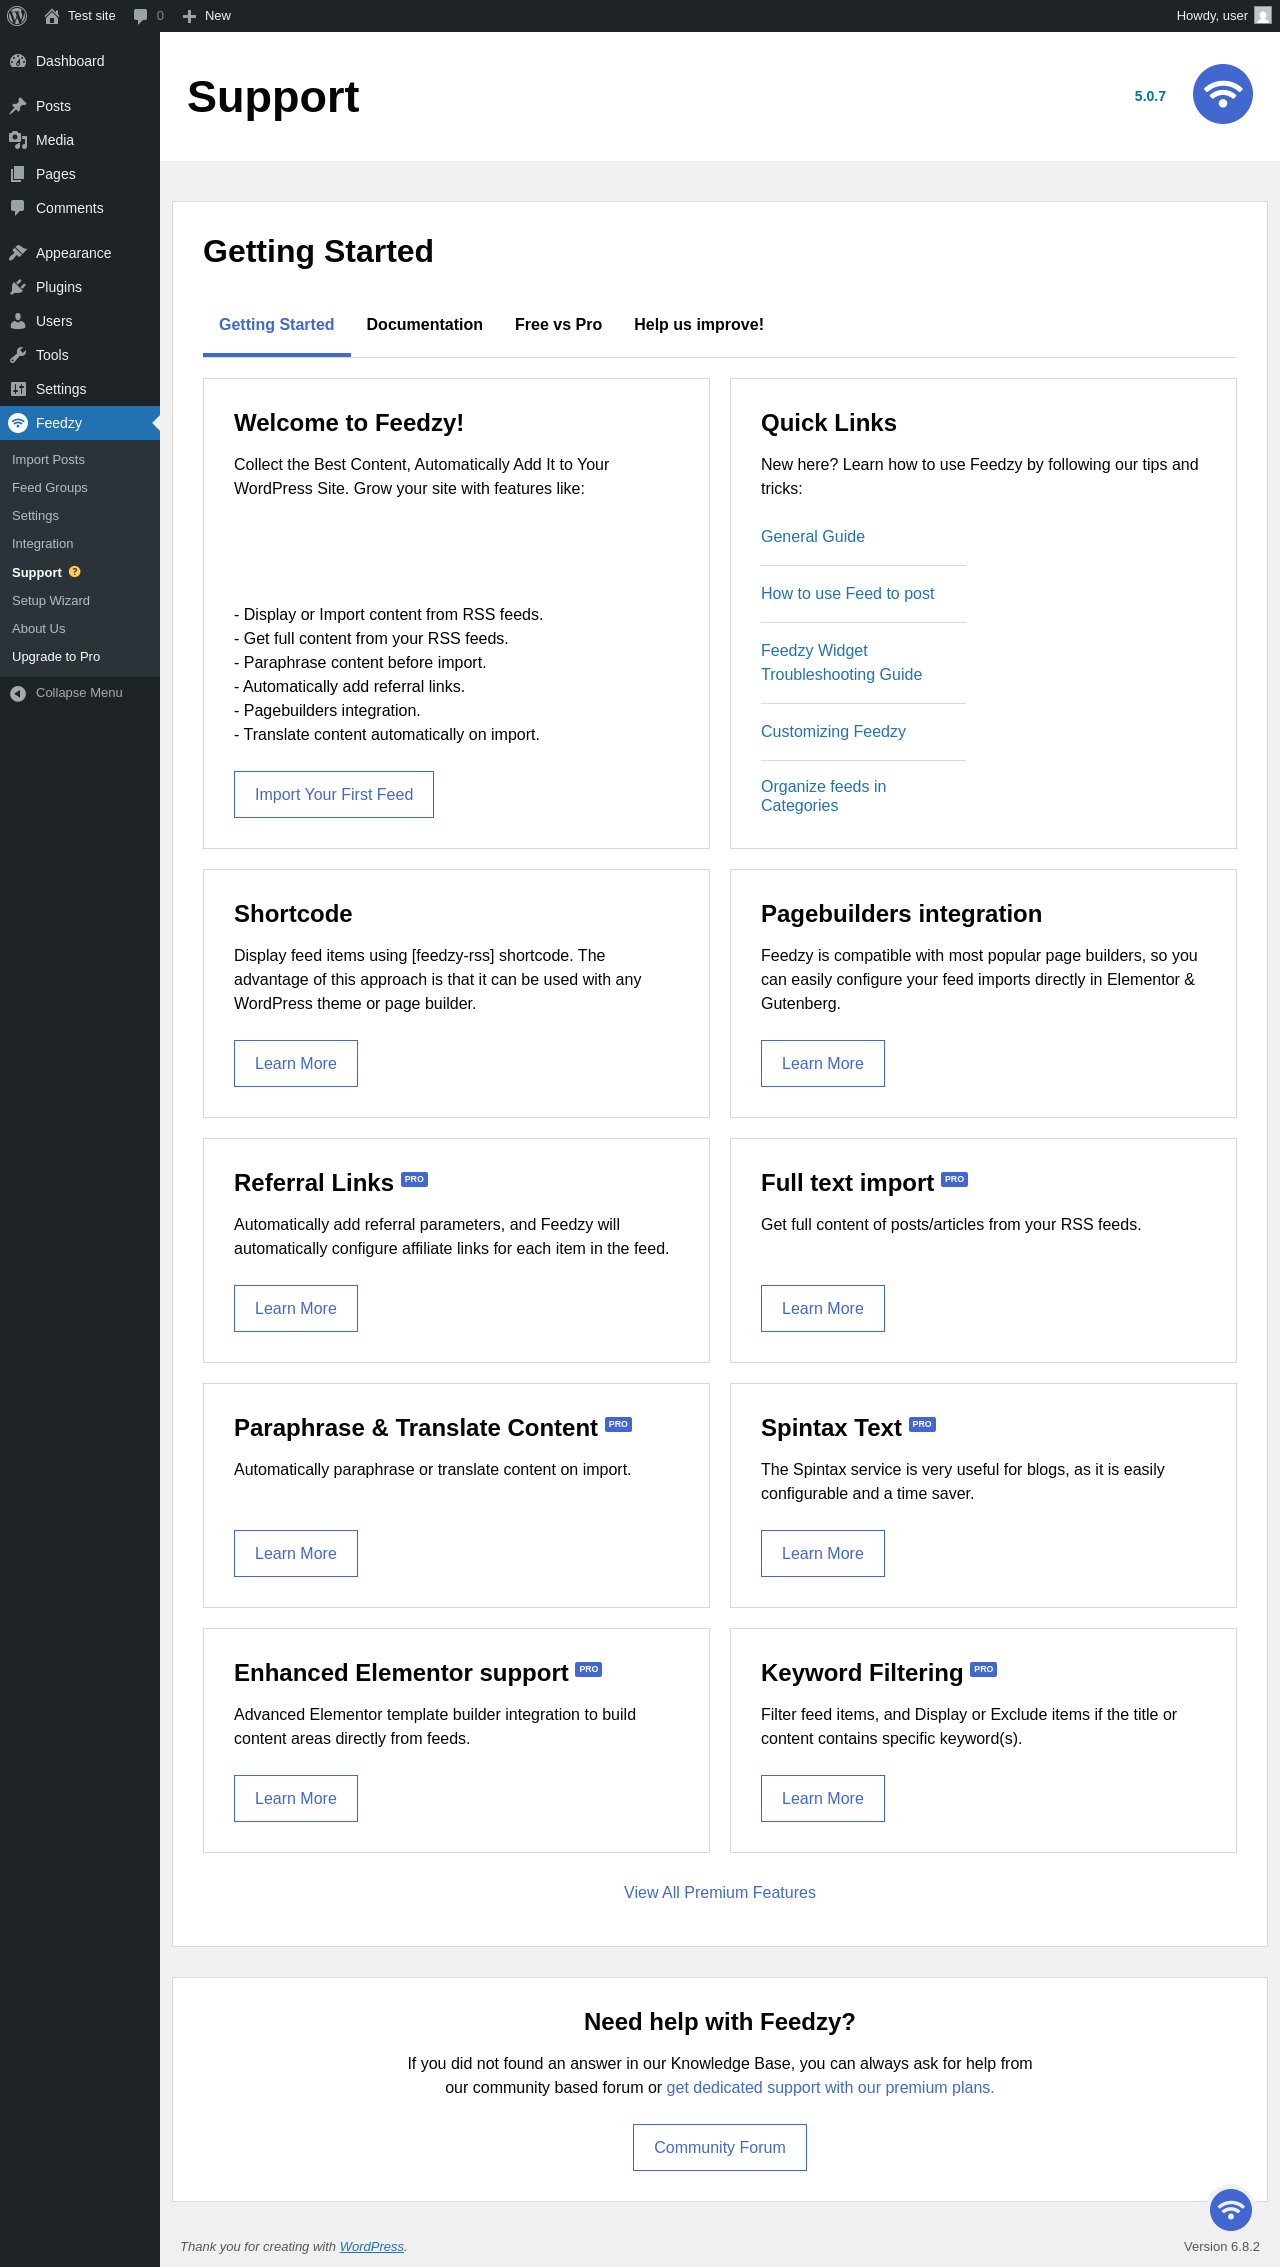Click the Users person icon
The image size is (1280, 2267).
tap(18, 321)
